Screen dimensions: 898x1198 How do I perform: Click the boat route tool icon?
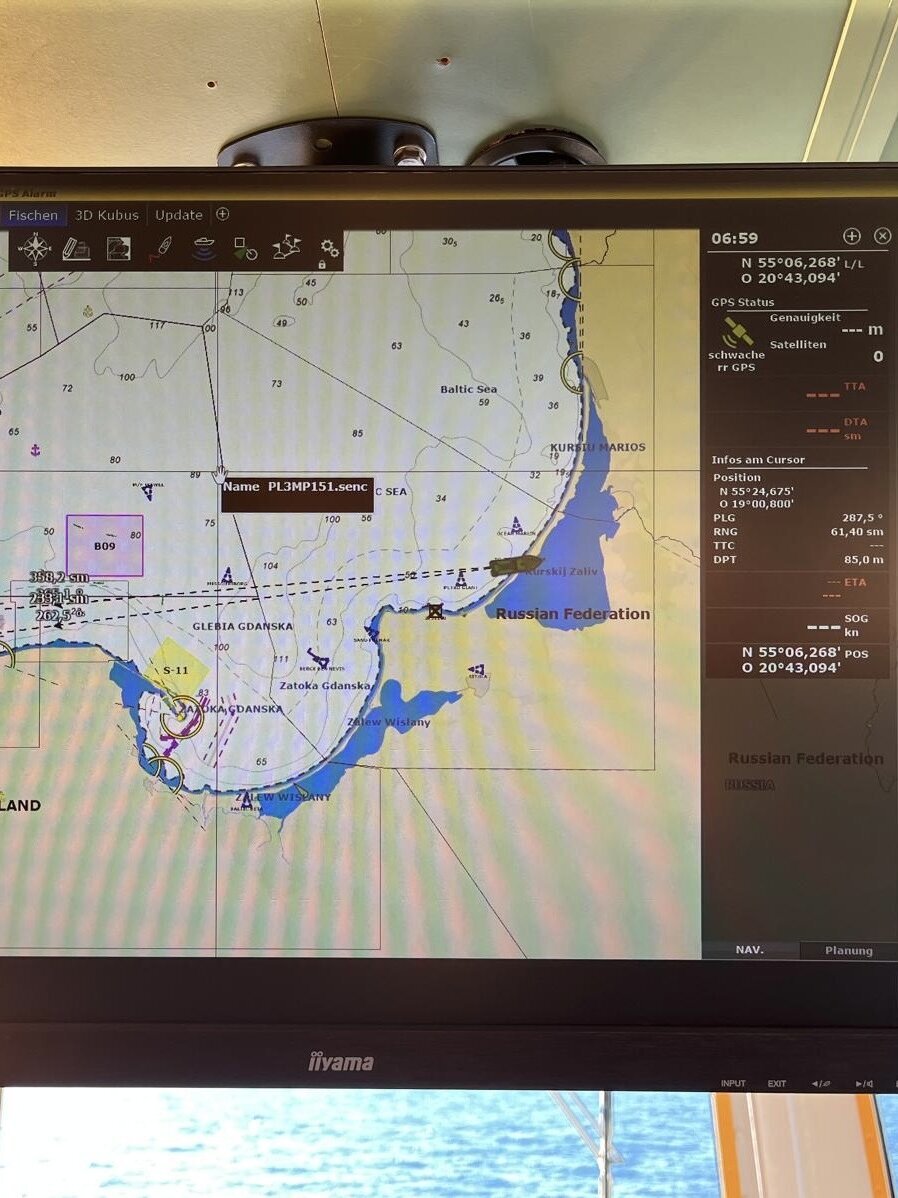[x=162, y=249]
